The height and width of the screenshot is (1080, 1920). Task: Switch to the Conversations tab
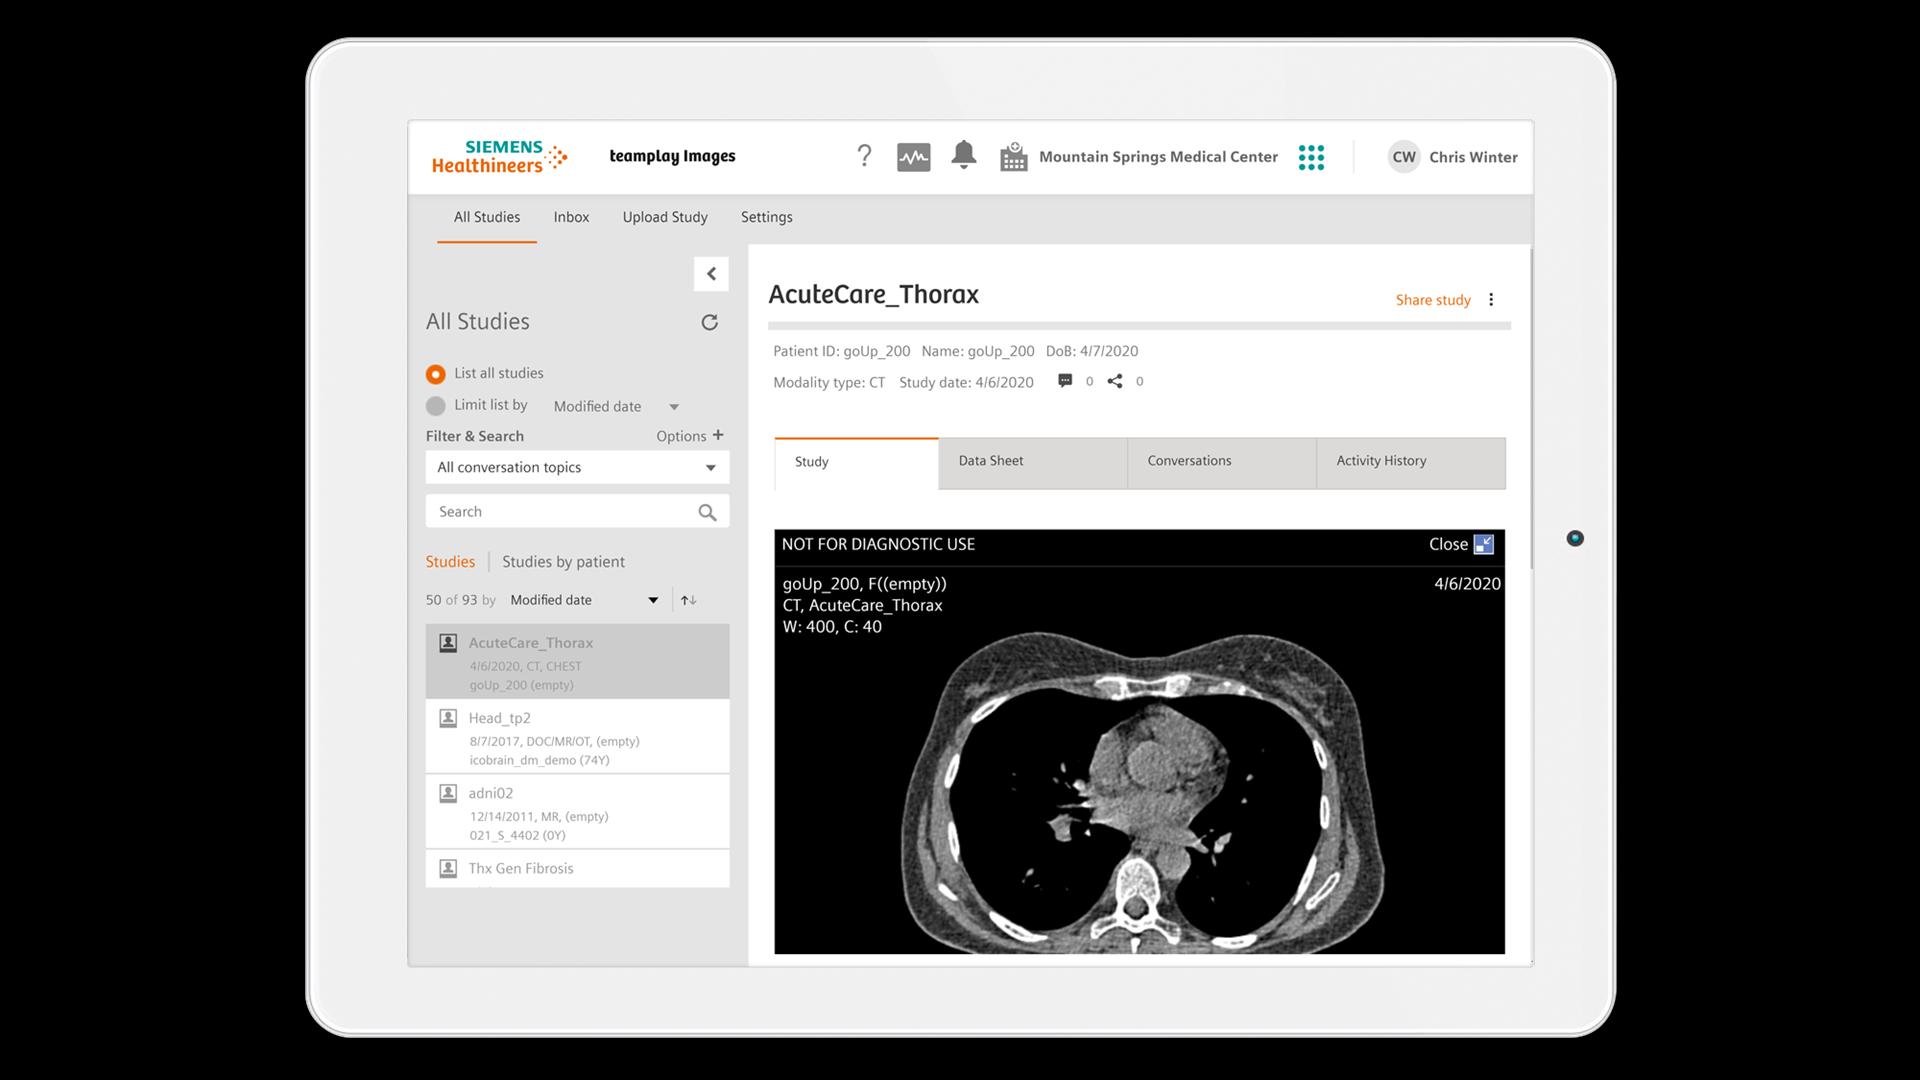coord(1188,461)
